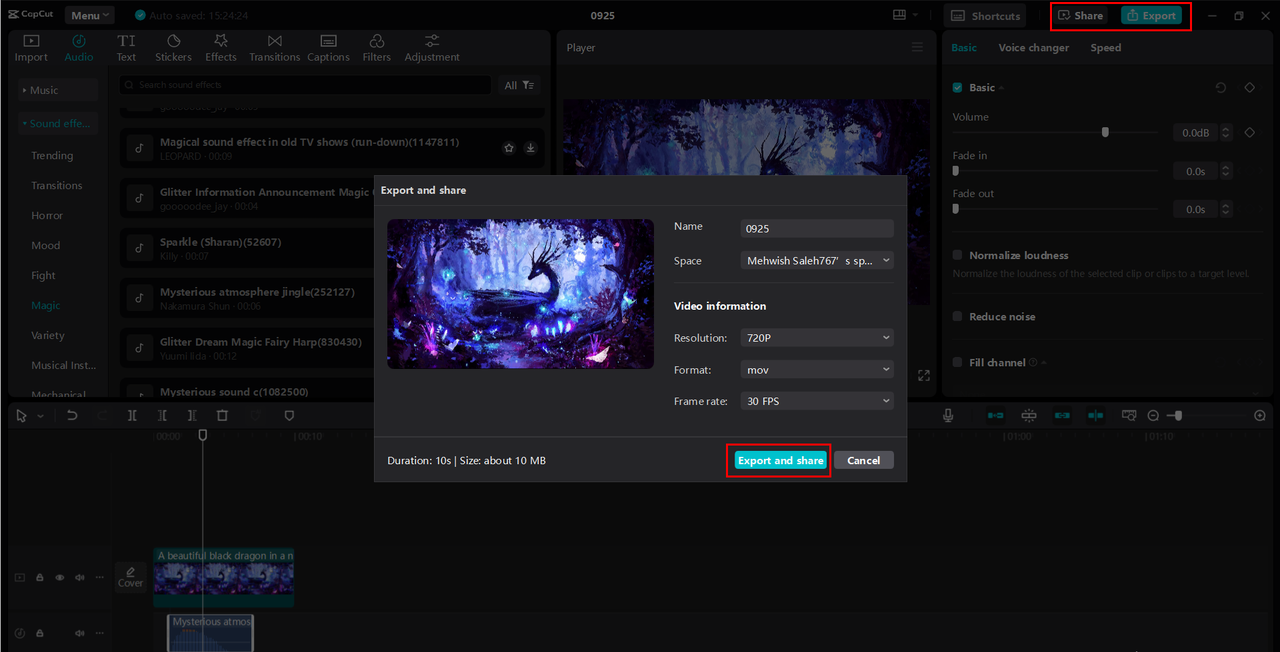The width and height of the screenshot is (1280, 652).
Task: Favorite the Magical sound effect entry
Action: coord(509,148)
